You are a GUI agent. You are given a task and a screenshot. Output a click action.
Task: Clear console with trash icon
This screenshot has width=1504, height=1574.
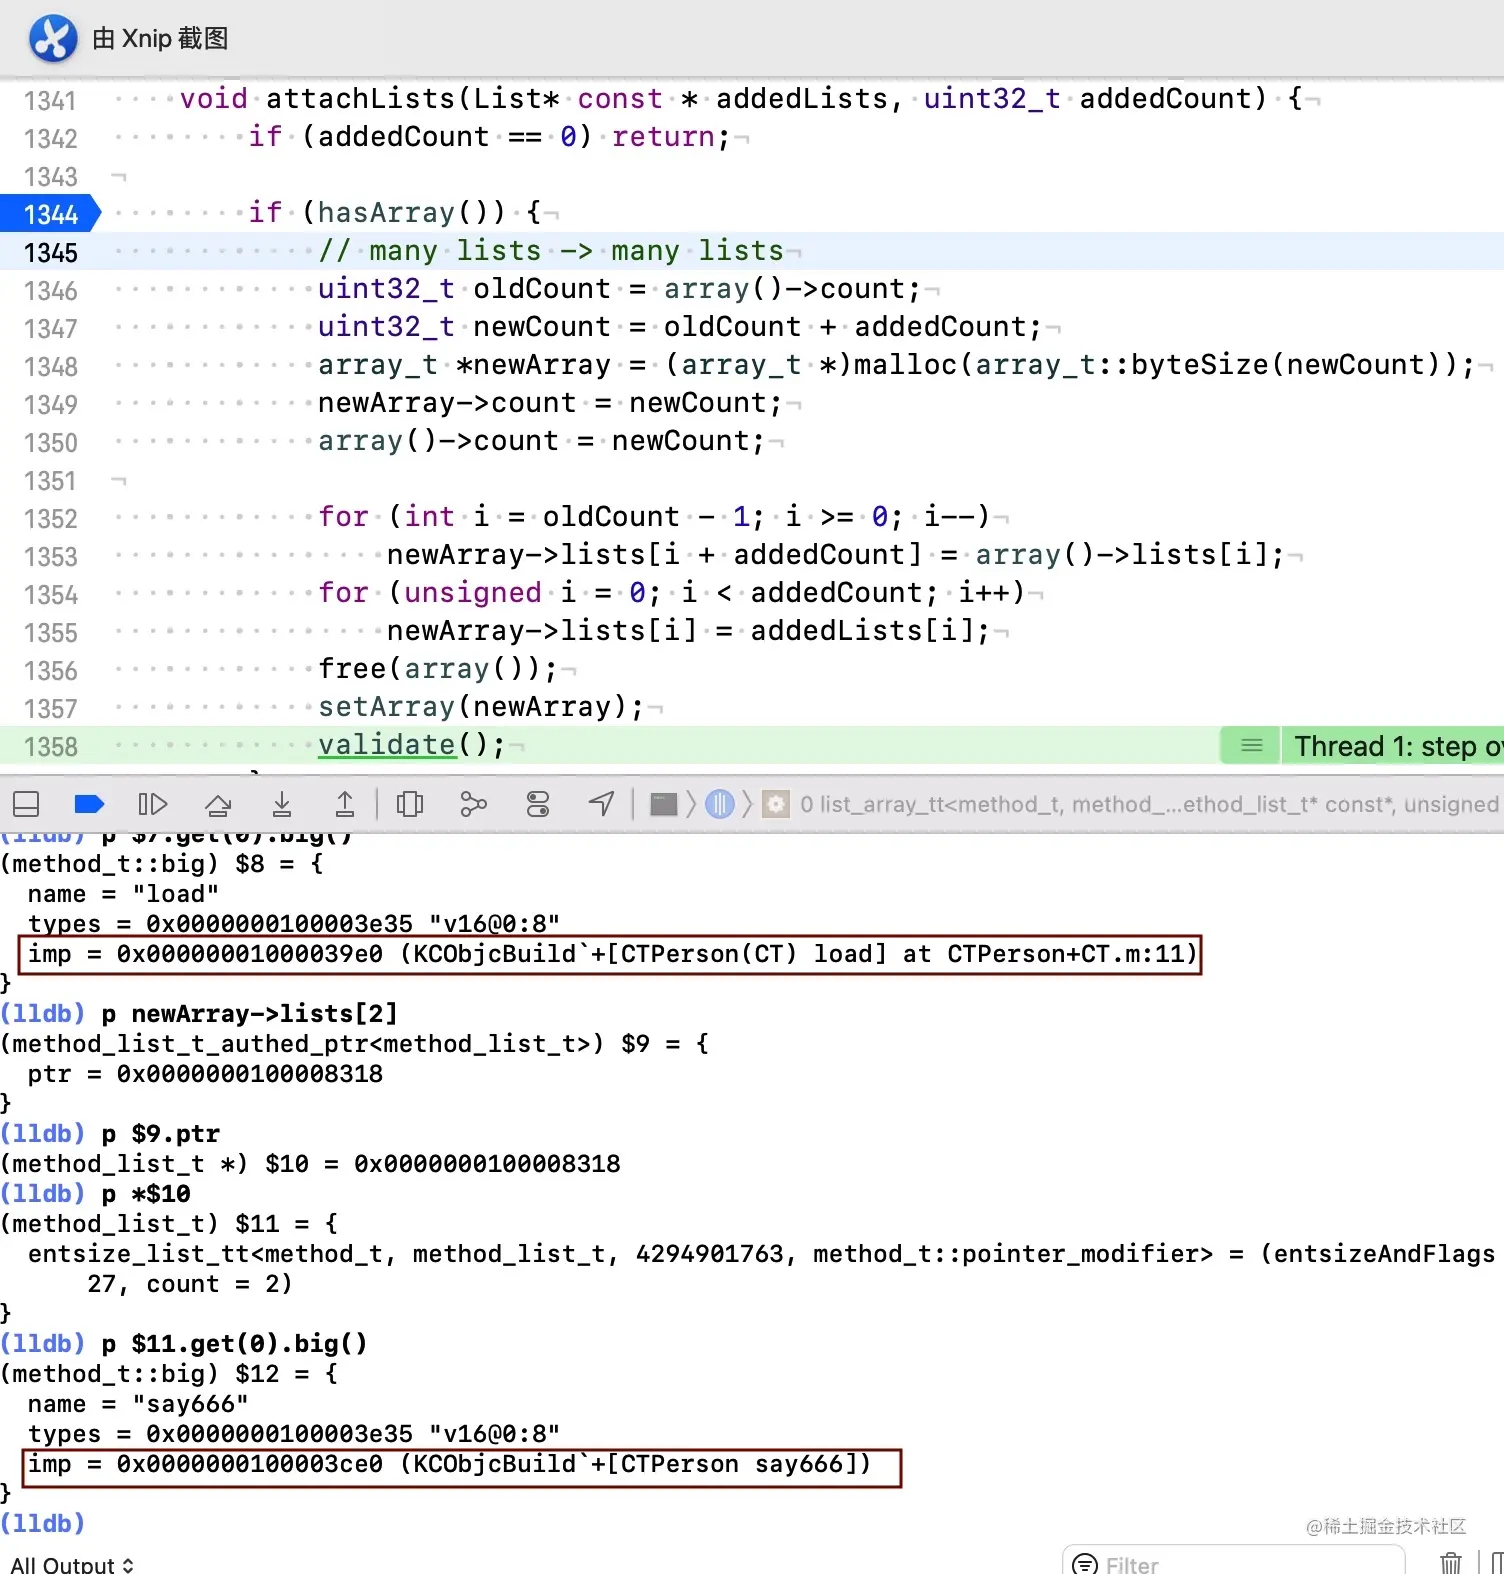pyautogui.click(x=1451, y=1563)
